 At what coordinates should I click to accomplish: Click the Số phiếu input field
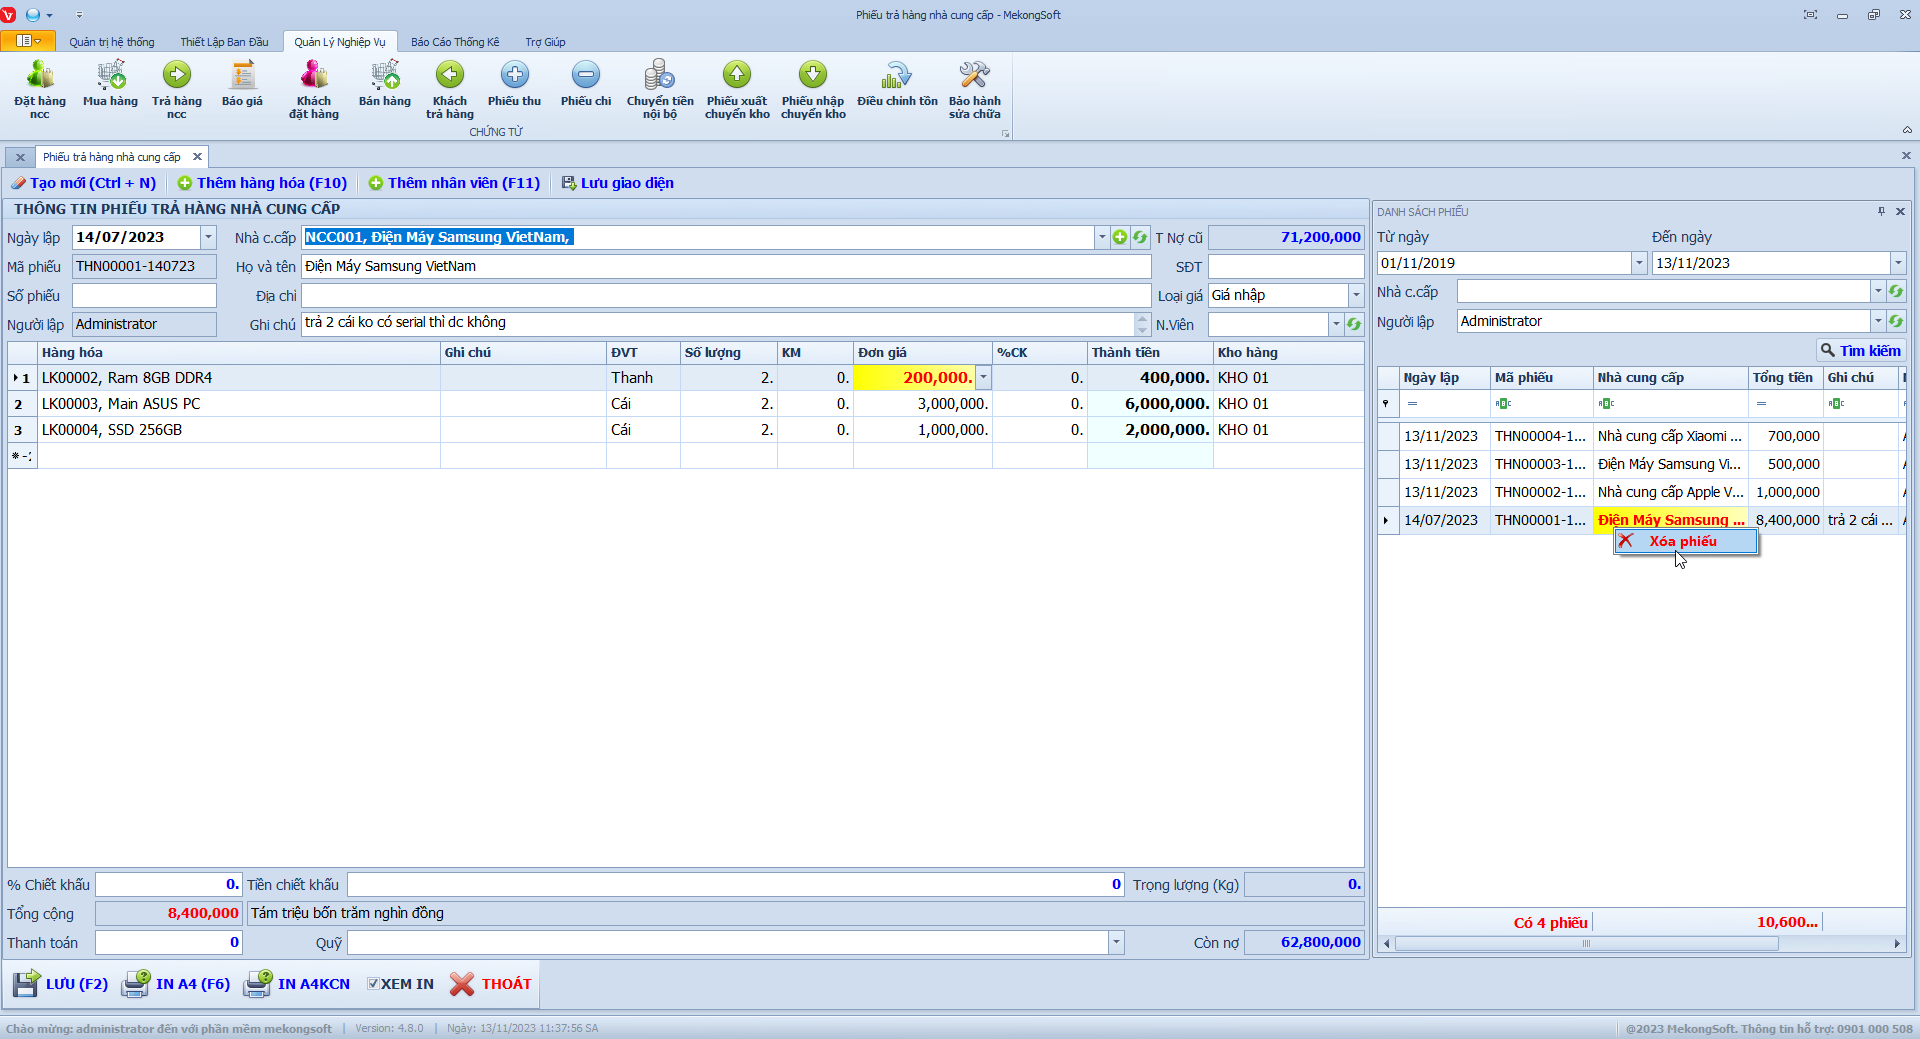point(144,296)
